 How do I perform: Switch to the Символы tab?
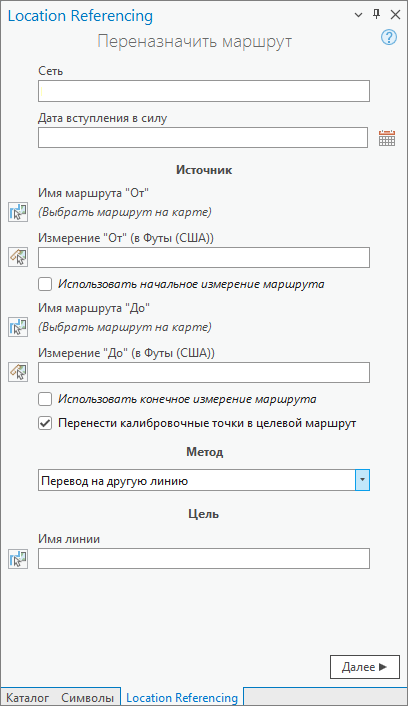coord(87,697)
